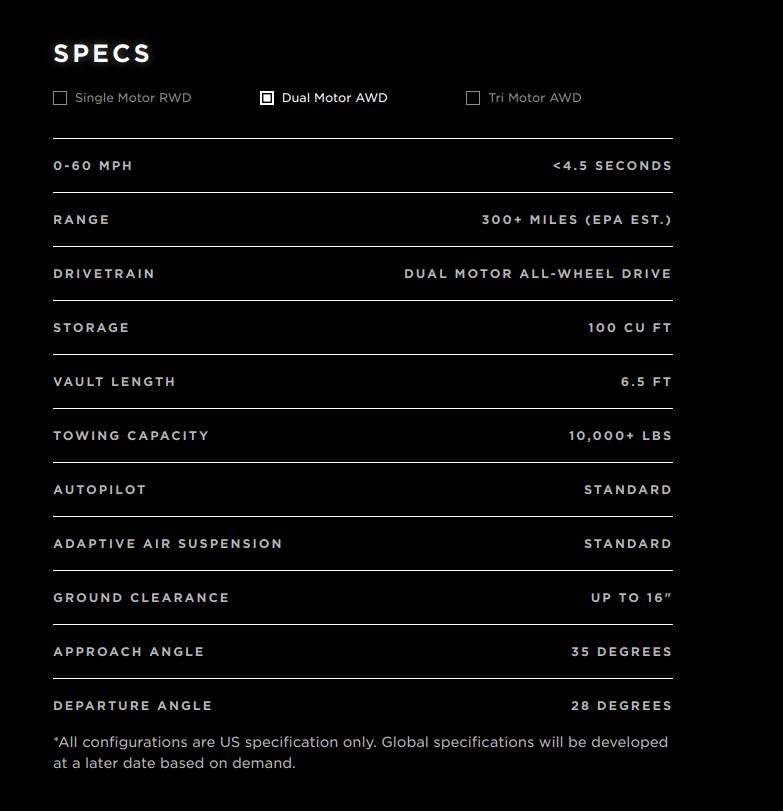
Task: Click the VAULT LENGTH spec label
Action: click(114, 382)
